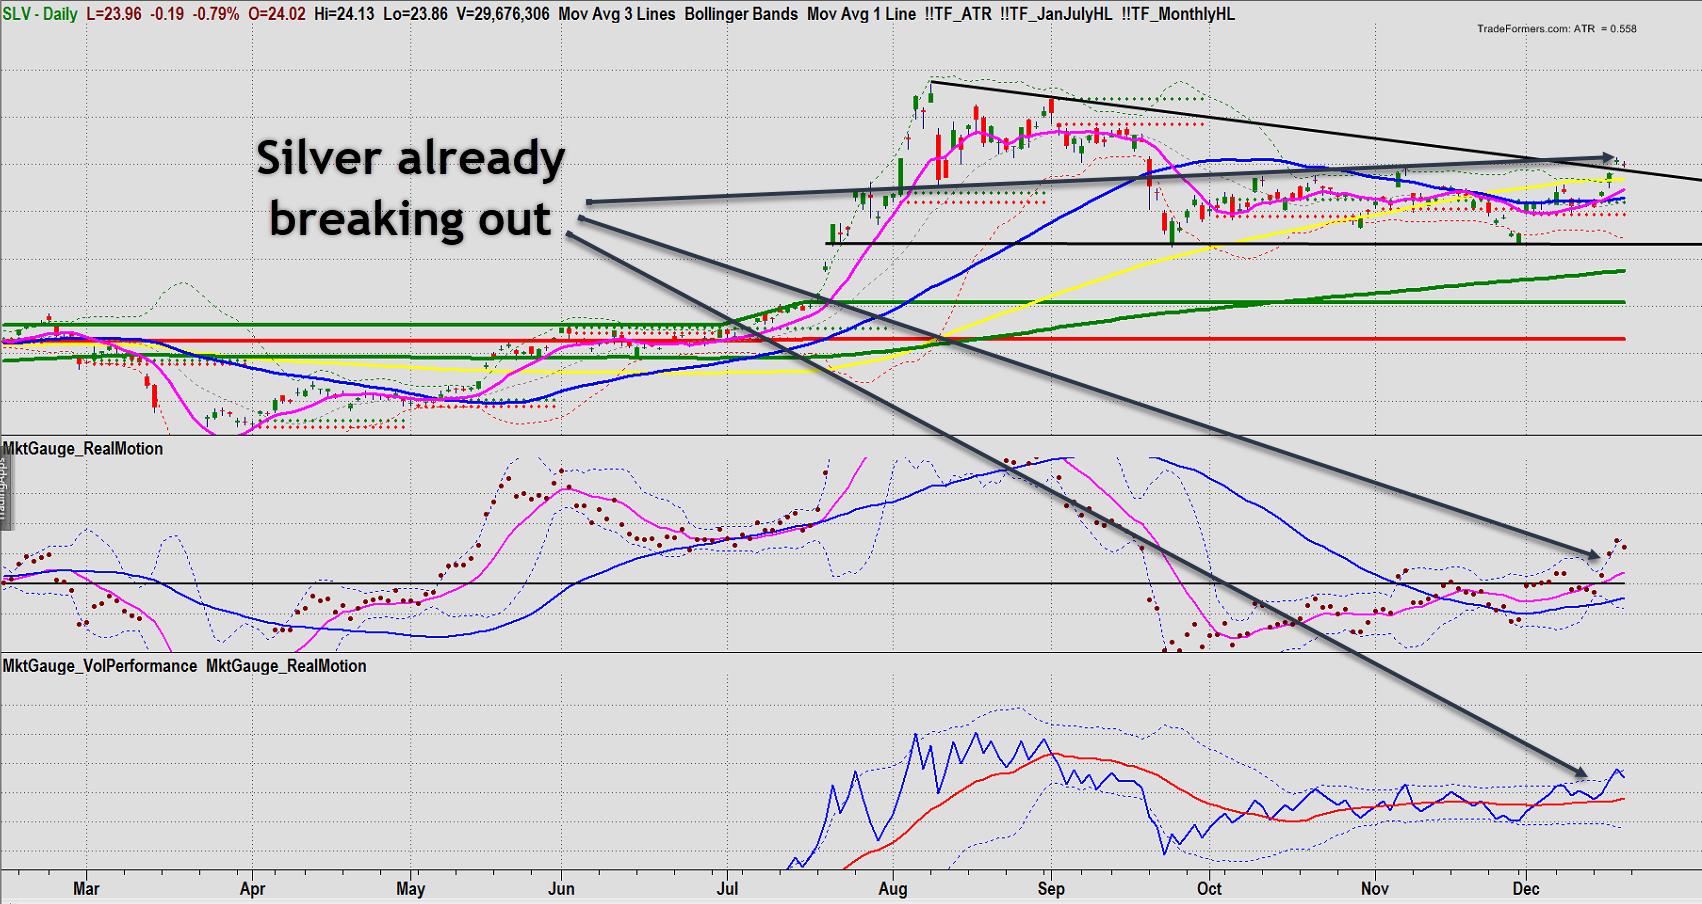1702x904 pixels.
Task: Select the Oct label on the time axis
Action: click(x=1209, y=888)
